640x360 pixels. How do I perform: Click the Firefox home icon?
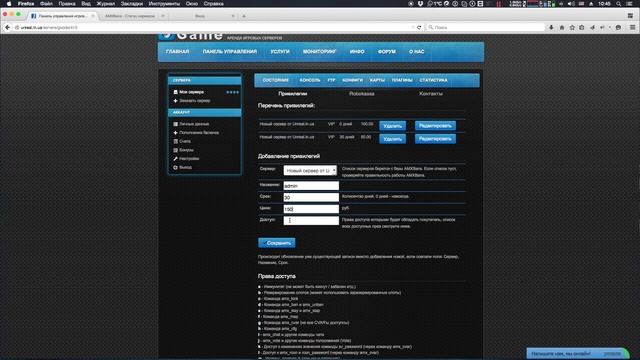pyautogui.click(x=562, y=27)
